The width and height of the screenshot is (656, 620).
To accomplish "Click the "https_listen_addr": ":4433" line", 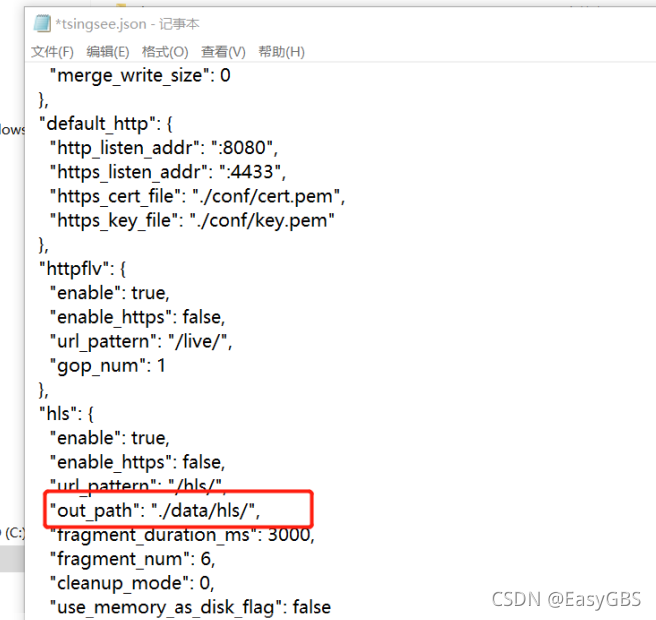I will click(168, 172).
